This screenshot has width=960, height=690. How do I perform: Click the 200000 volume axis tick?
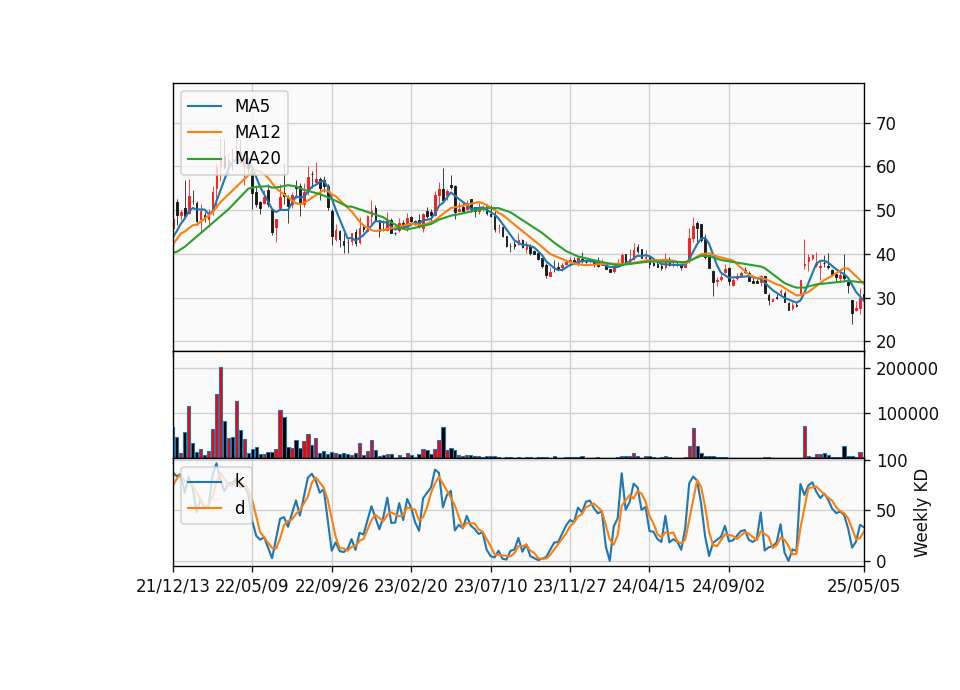point(907,369)
